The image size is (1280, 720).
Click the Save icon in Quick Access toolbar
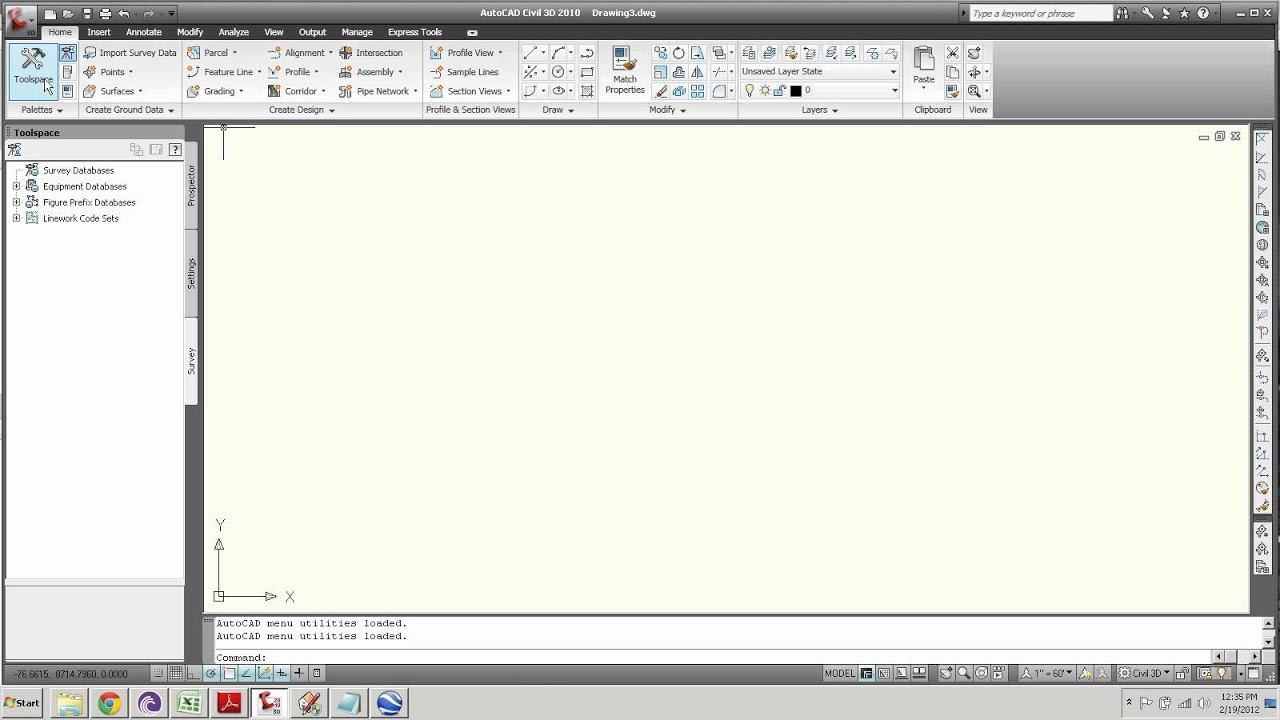coord(87,14)
